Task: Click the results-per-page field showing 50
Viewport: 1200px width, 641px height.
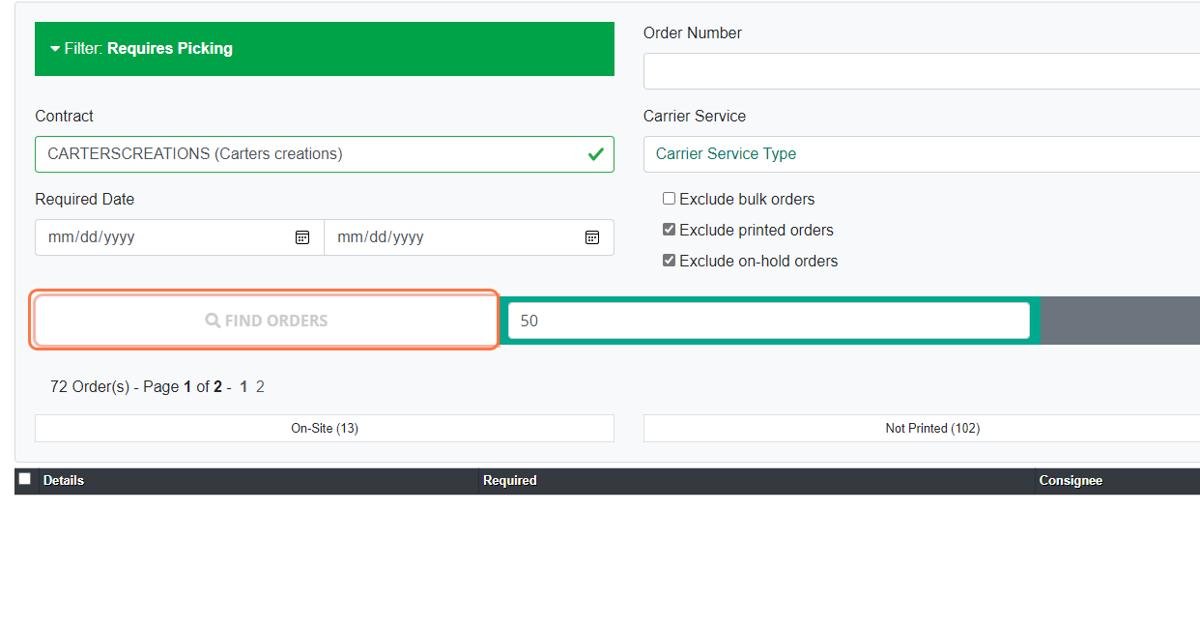Action: click(x=769, y=321)
